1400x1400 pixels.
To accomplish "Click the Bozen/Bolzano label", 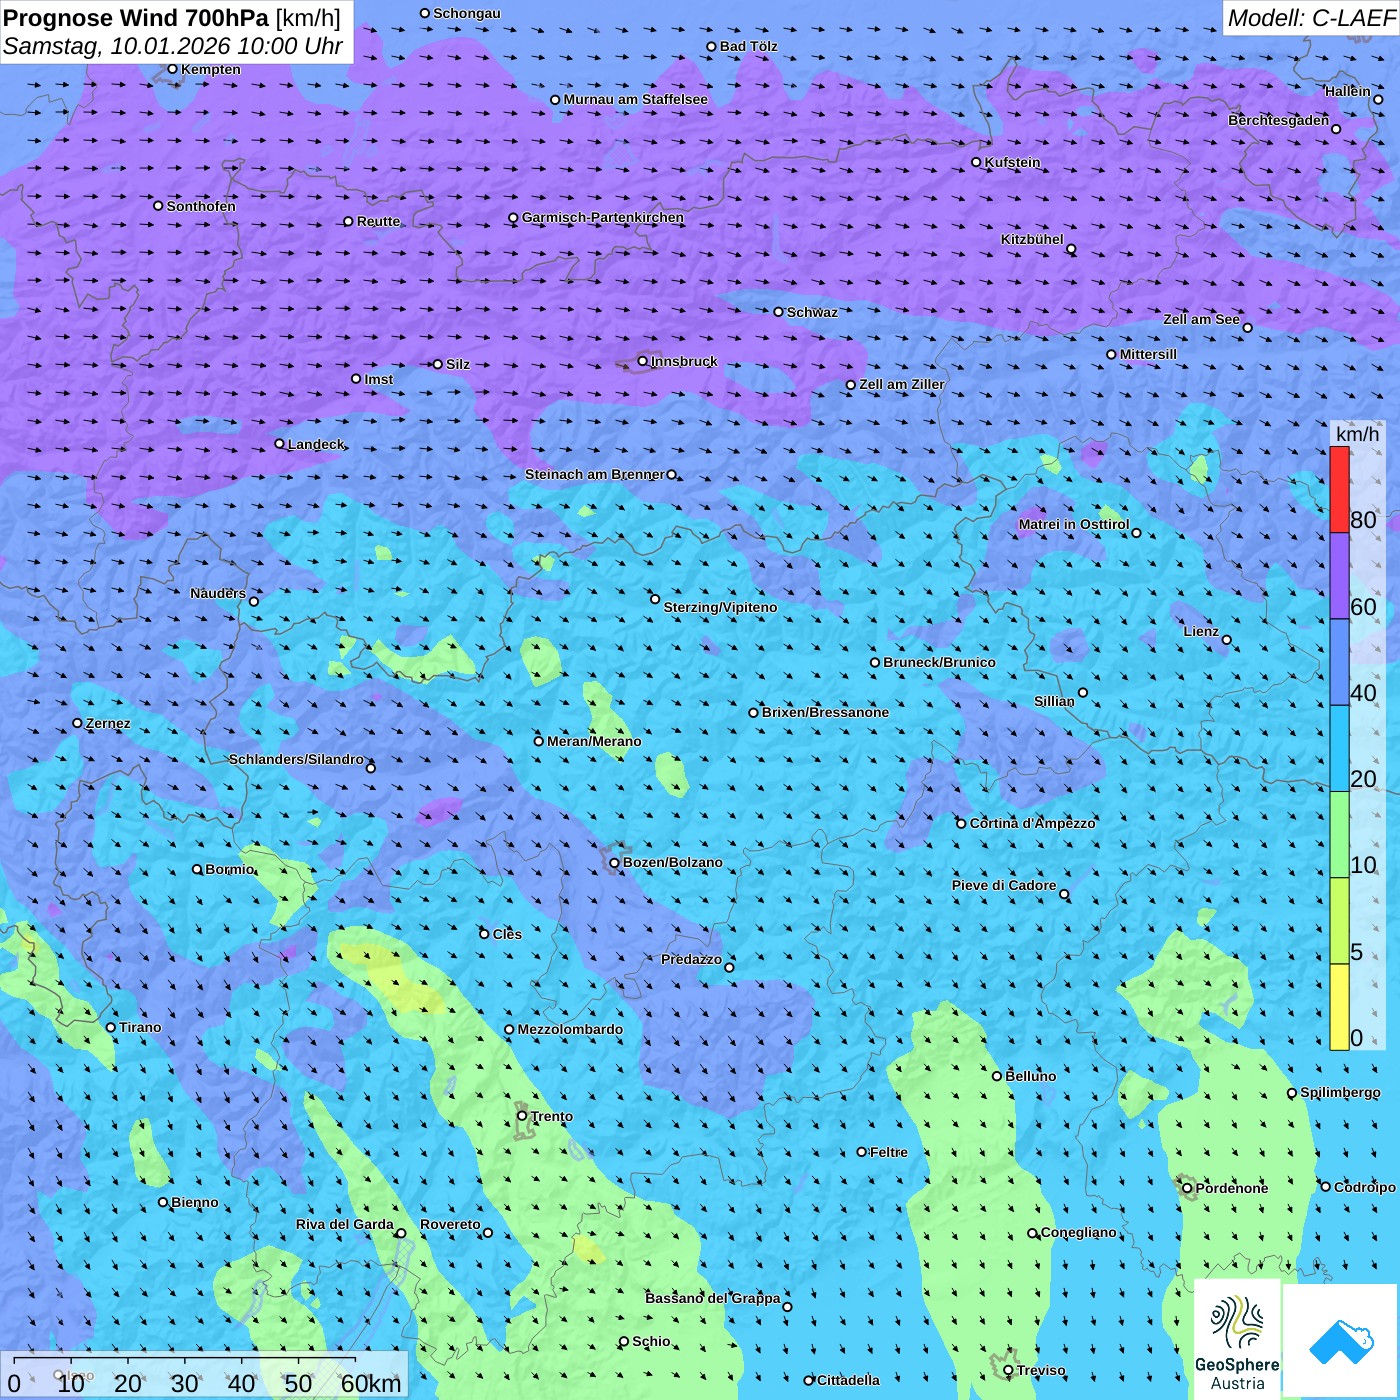I will click(x=673, y=862).
